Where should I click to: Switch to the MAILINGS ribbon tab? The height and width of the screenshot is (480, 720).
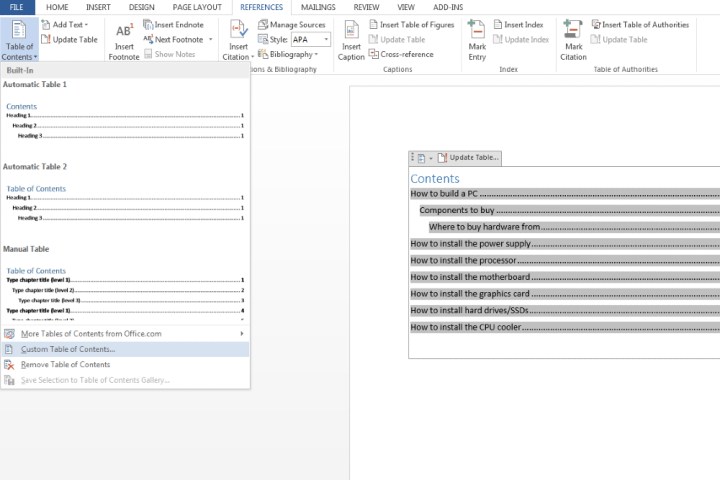[x=318, y=7]
